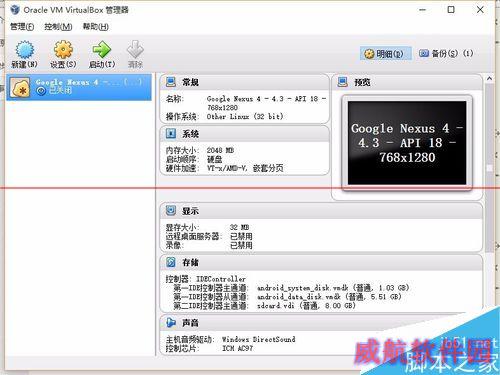Click the Audio (声音) speaker icon
This screenshot has width=500, height=375.
171,322
